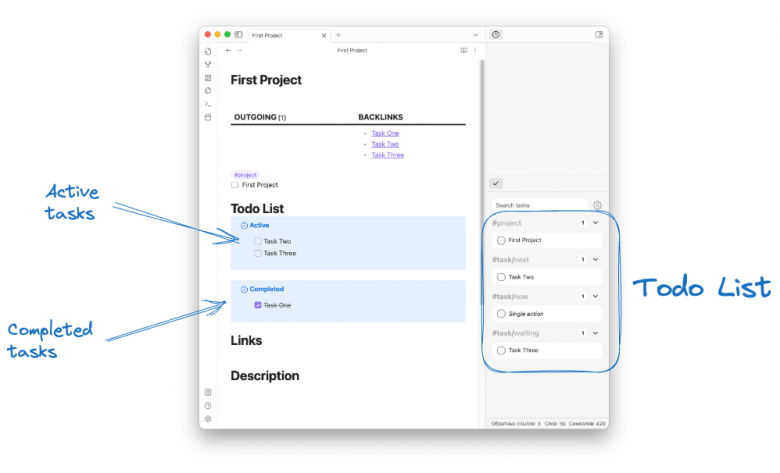Navigate back with the left arrow
Viewport: 780px width, 473px height.
228,50
